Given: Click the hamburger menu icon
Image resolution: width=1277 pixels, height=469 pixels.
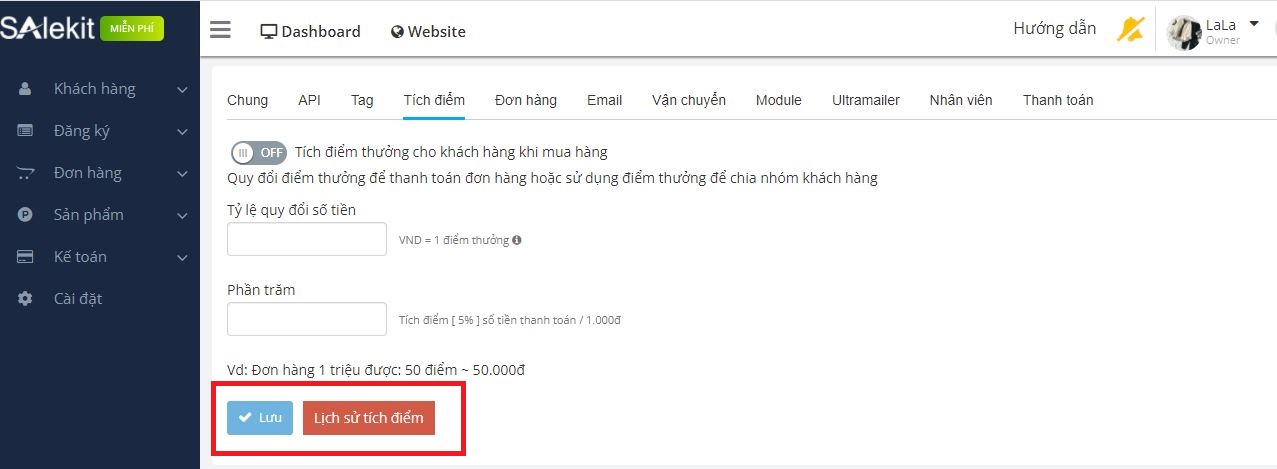Looking at the screenshot, I should pyautogui.click(x=220, y=30).
